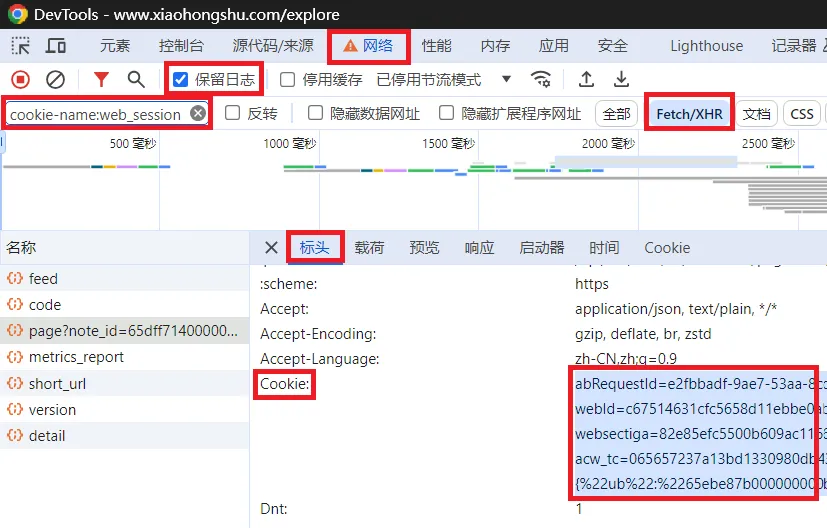Click the Accept-Encoding: header name
The height and width of the screenshot is (528, 827).
[x=318, y=334]
